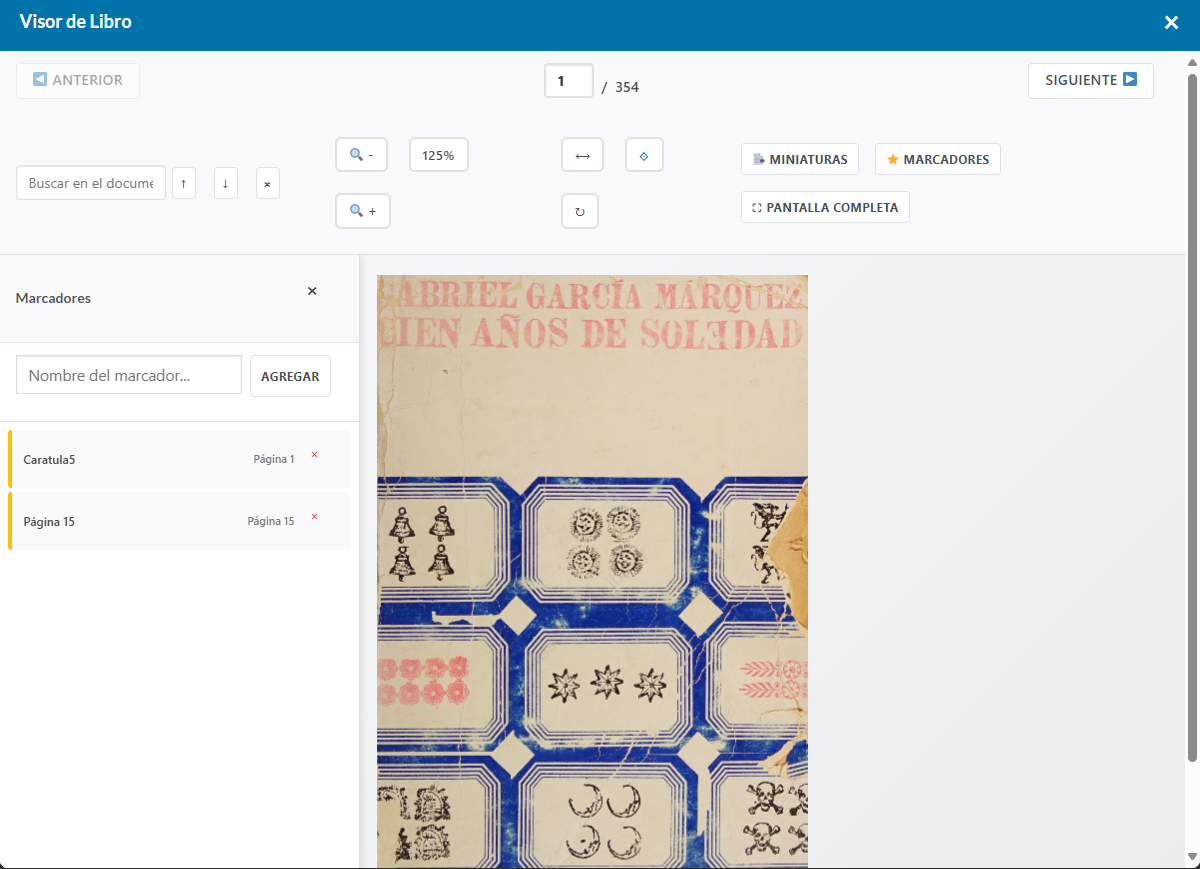The width and height of the screenshot is (1200, 869).
Task: Clear the document search with x icon
Action: click(x=267, y=184)
